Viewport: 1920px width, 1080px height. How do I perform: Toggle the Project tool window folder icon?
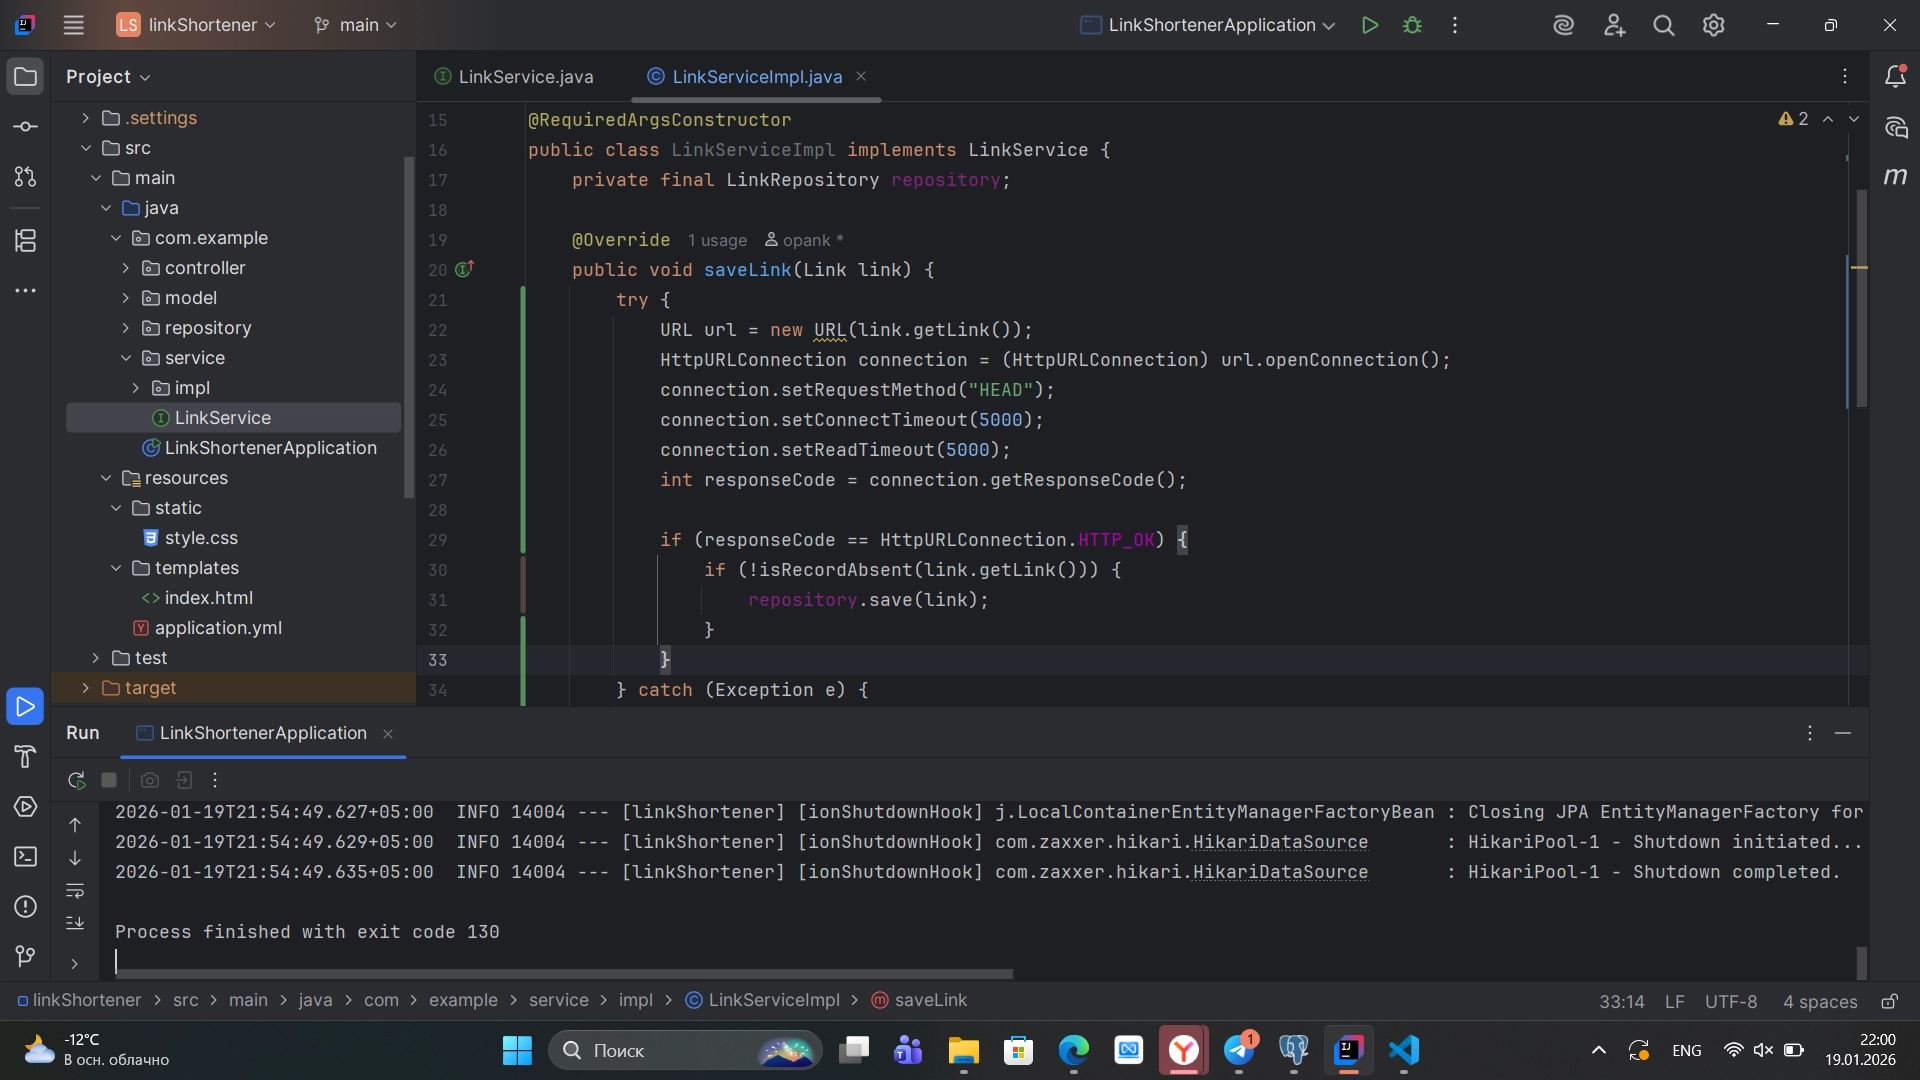coord(26,76)
